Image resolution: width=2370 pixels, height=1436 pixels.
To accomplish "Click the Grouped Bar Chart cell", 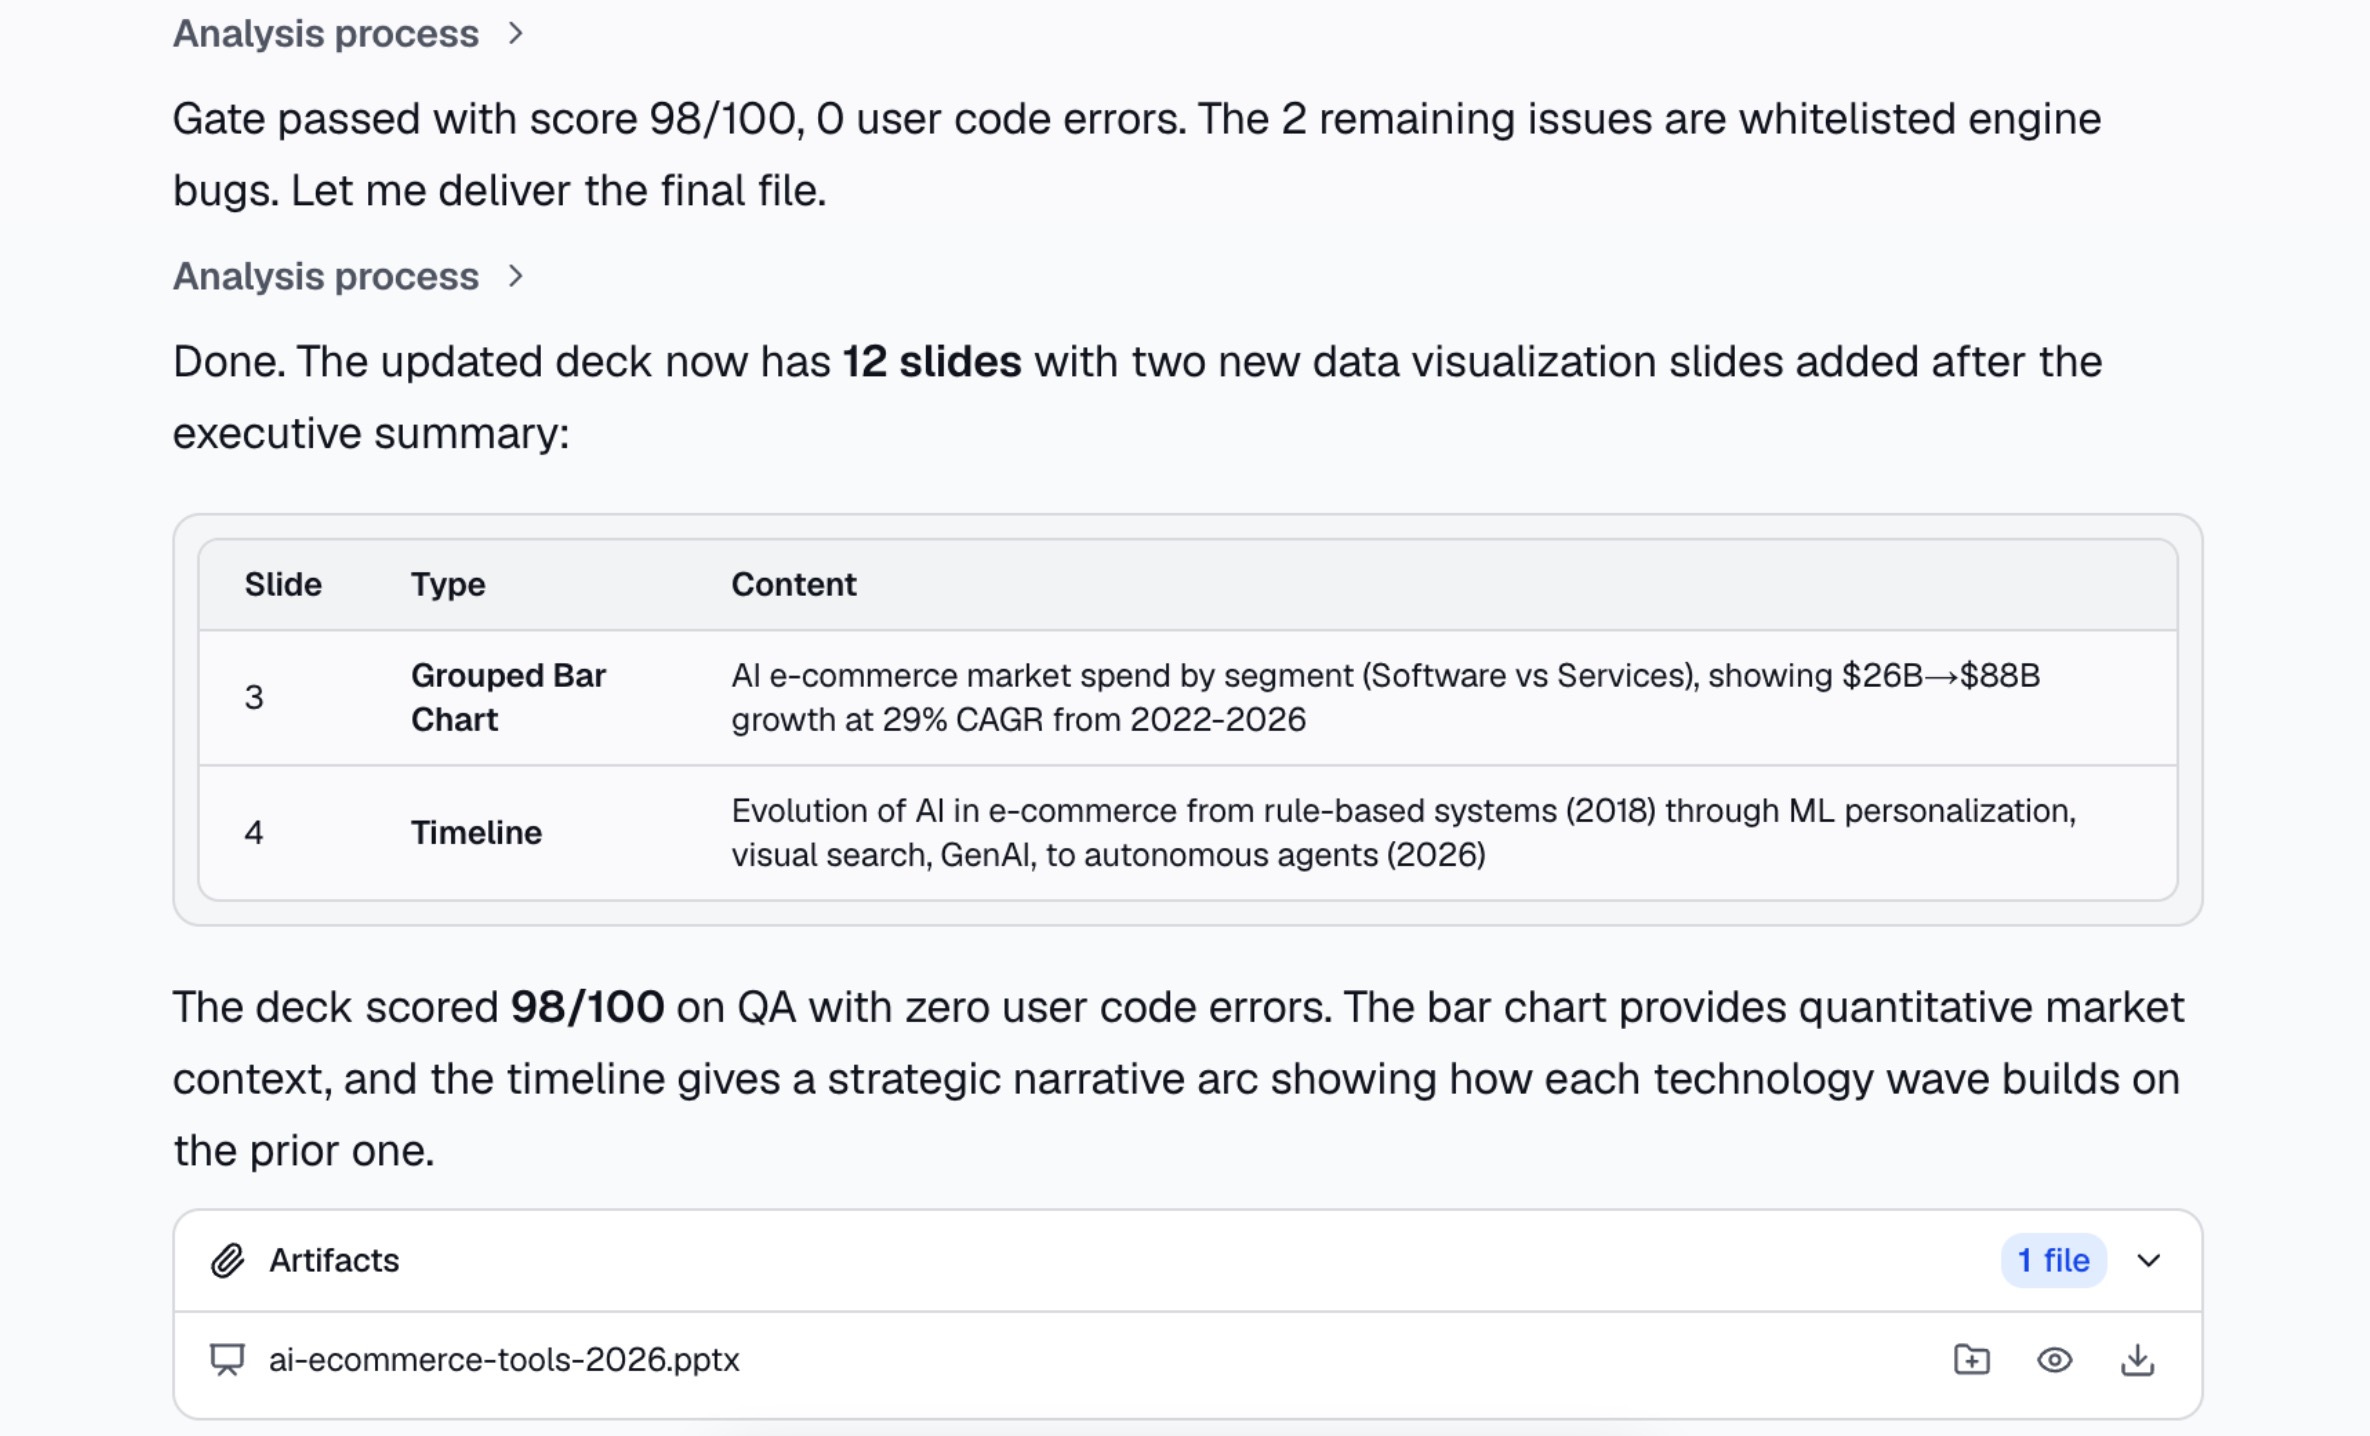I will click(x=508, y=697).
